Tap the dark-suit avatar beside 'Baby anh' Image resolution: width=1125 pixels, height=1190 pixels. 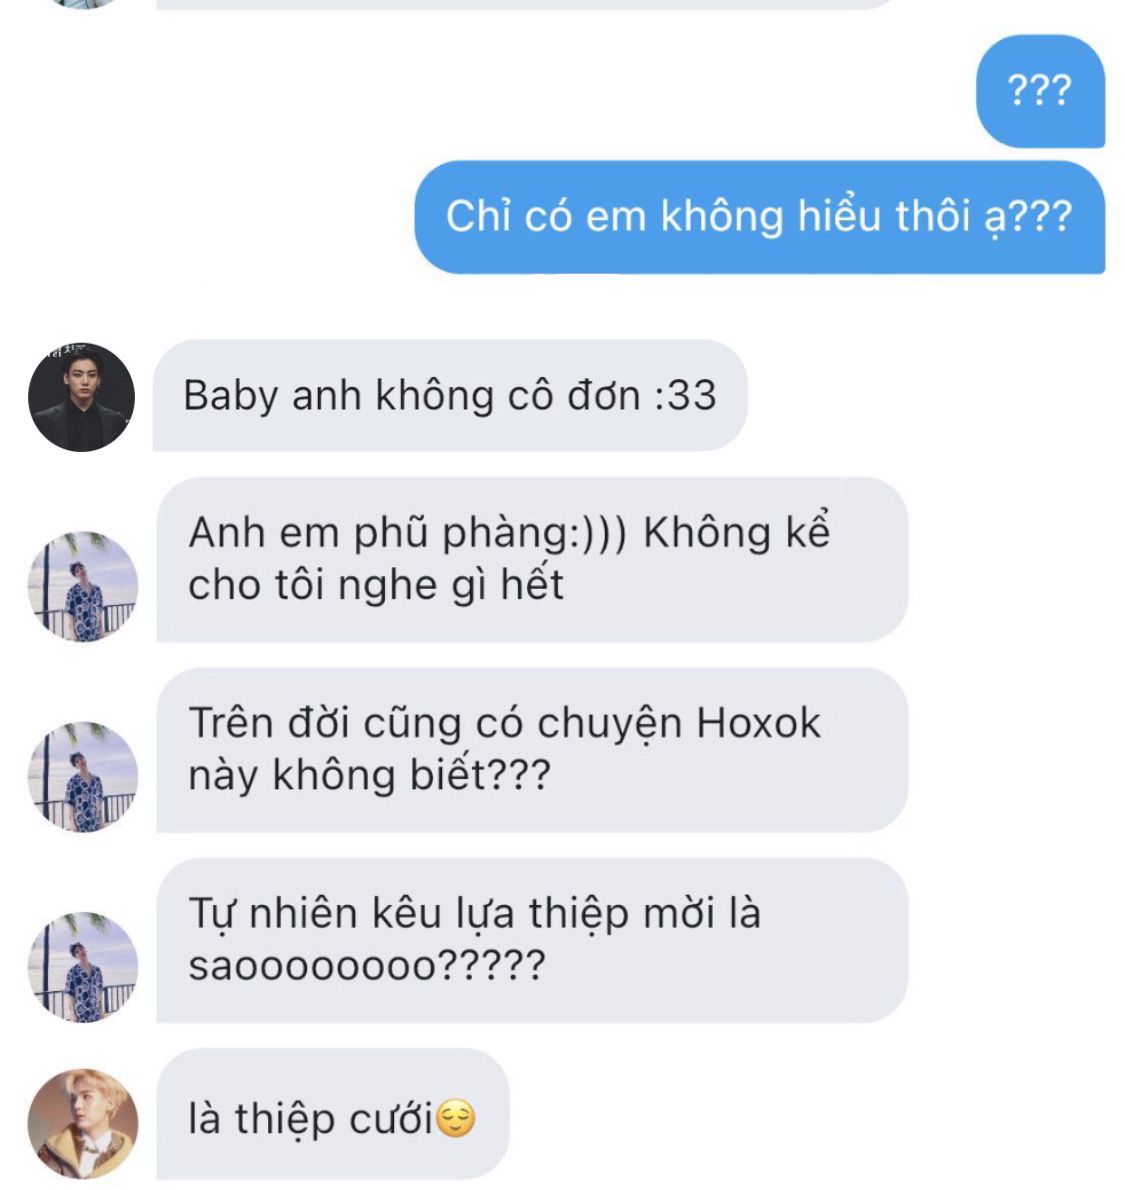pyautogui.click(x=81, y=397)
